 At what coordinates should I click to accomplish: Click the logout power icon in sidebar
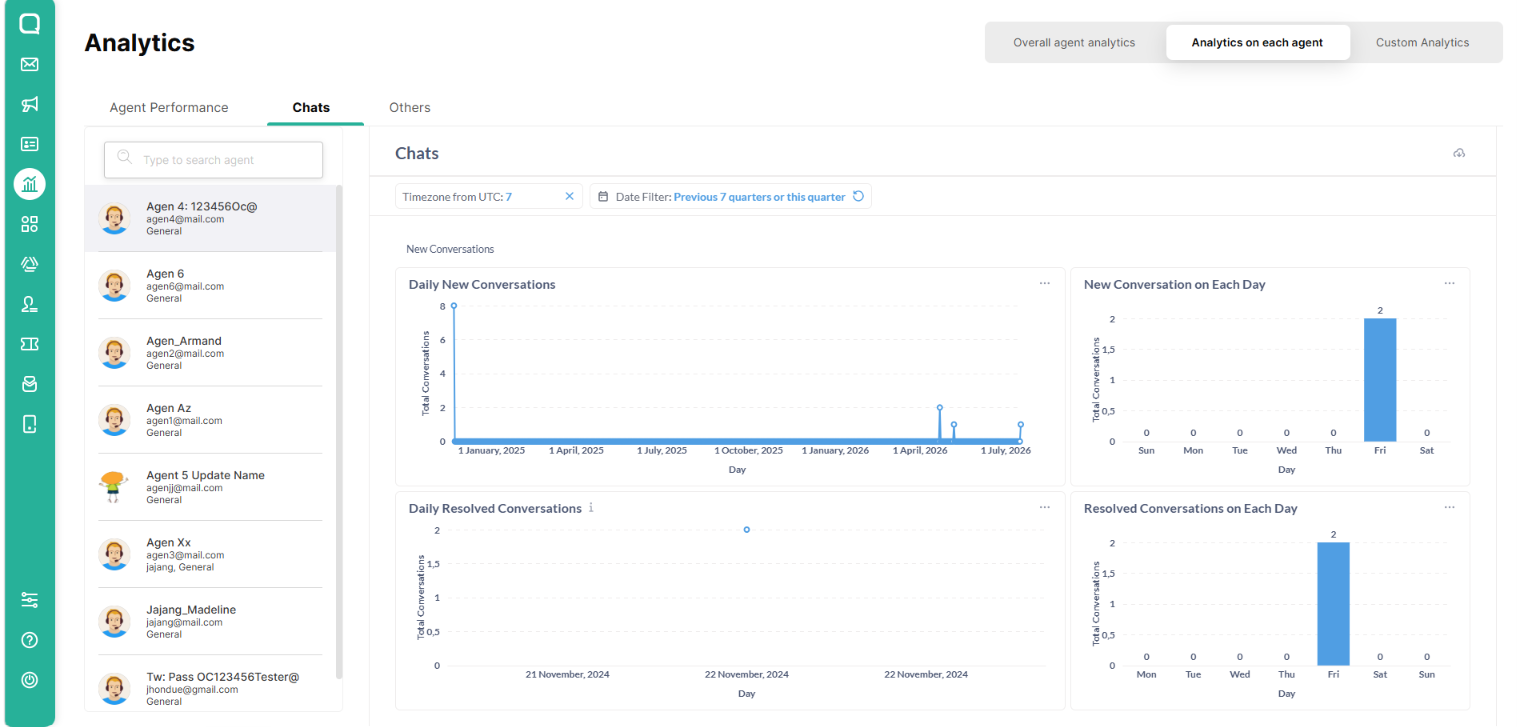pyautogui.click(x=29, y=680)
